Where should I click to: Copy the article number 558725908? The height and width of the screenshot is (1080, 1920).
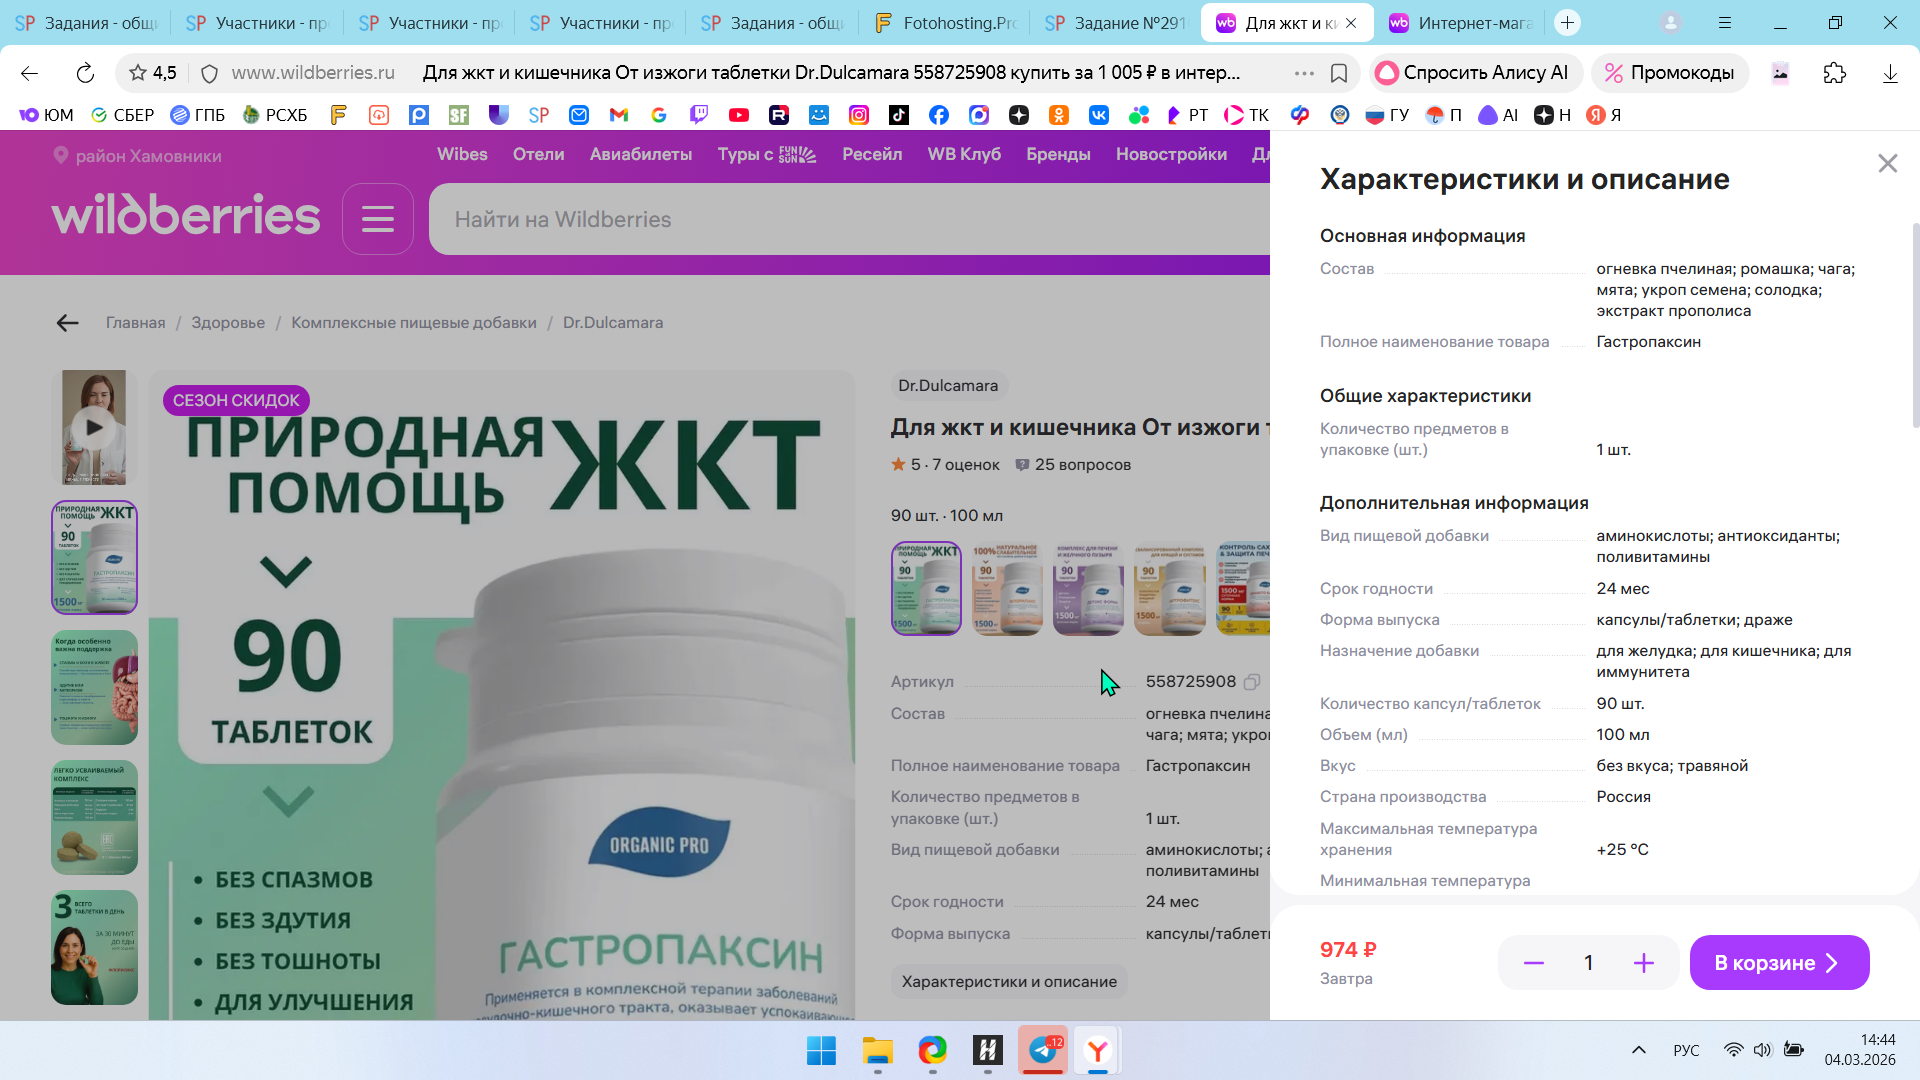pos(1252,682)
